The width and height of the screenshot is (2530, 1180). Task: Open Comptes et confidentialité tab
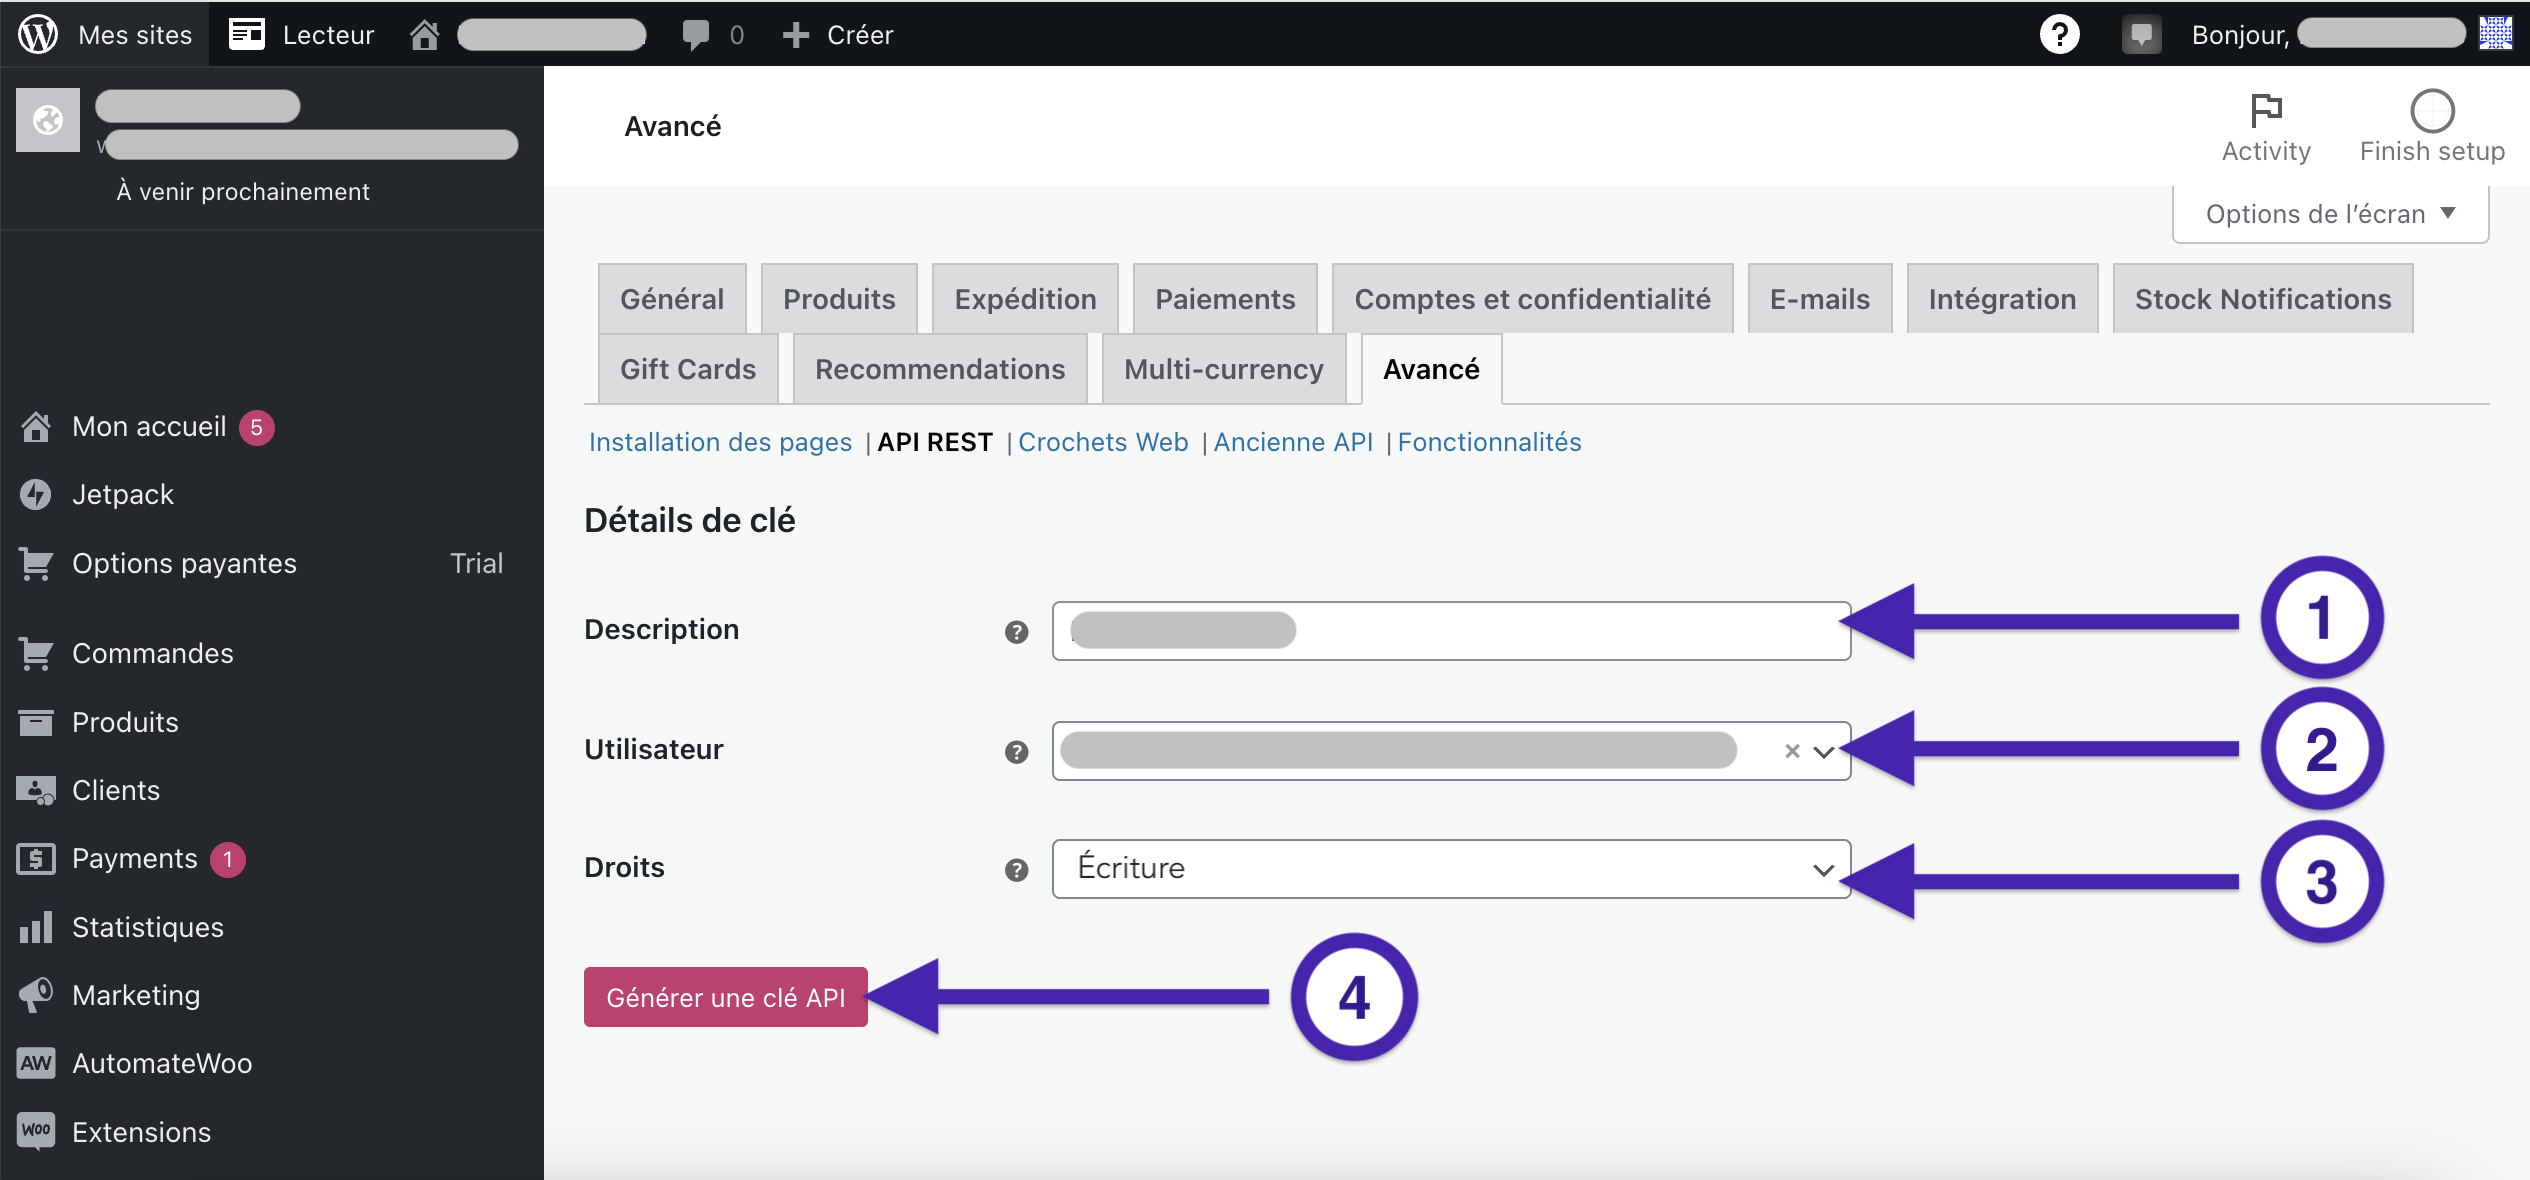click(x=1532, y=299)
